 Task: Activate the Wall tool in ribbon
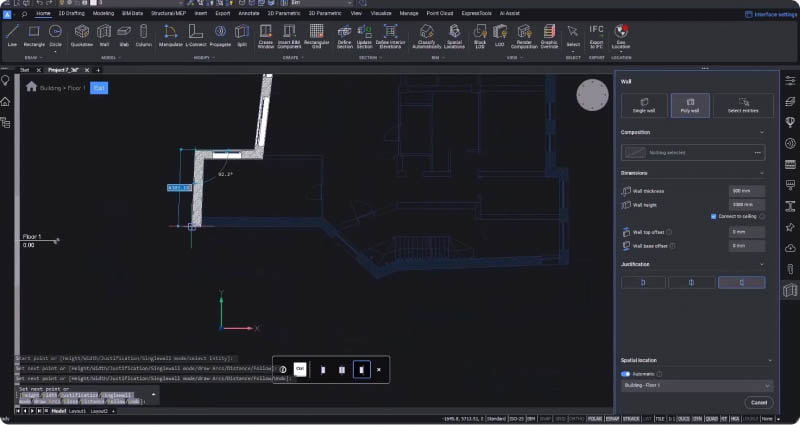coord(104,36)
